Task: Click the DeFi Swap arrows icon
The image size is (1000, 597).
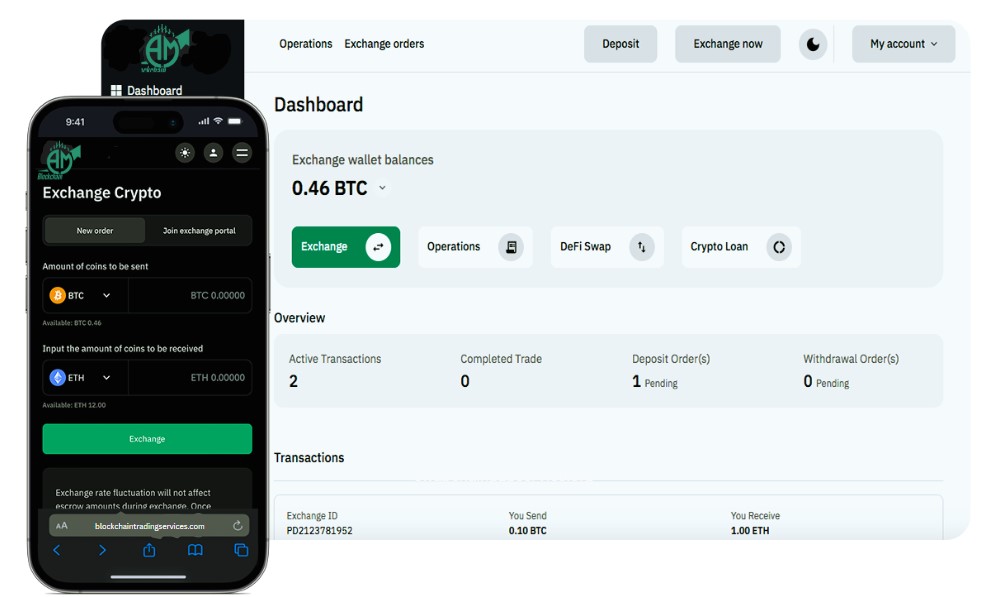Action: 641,247
